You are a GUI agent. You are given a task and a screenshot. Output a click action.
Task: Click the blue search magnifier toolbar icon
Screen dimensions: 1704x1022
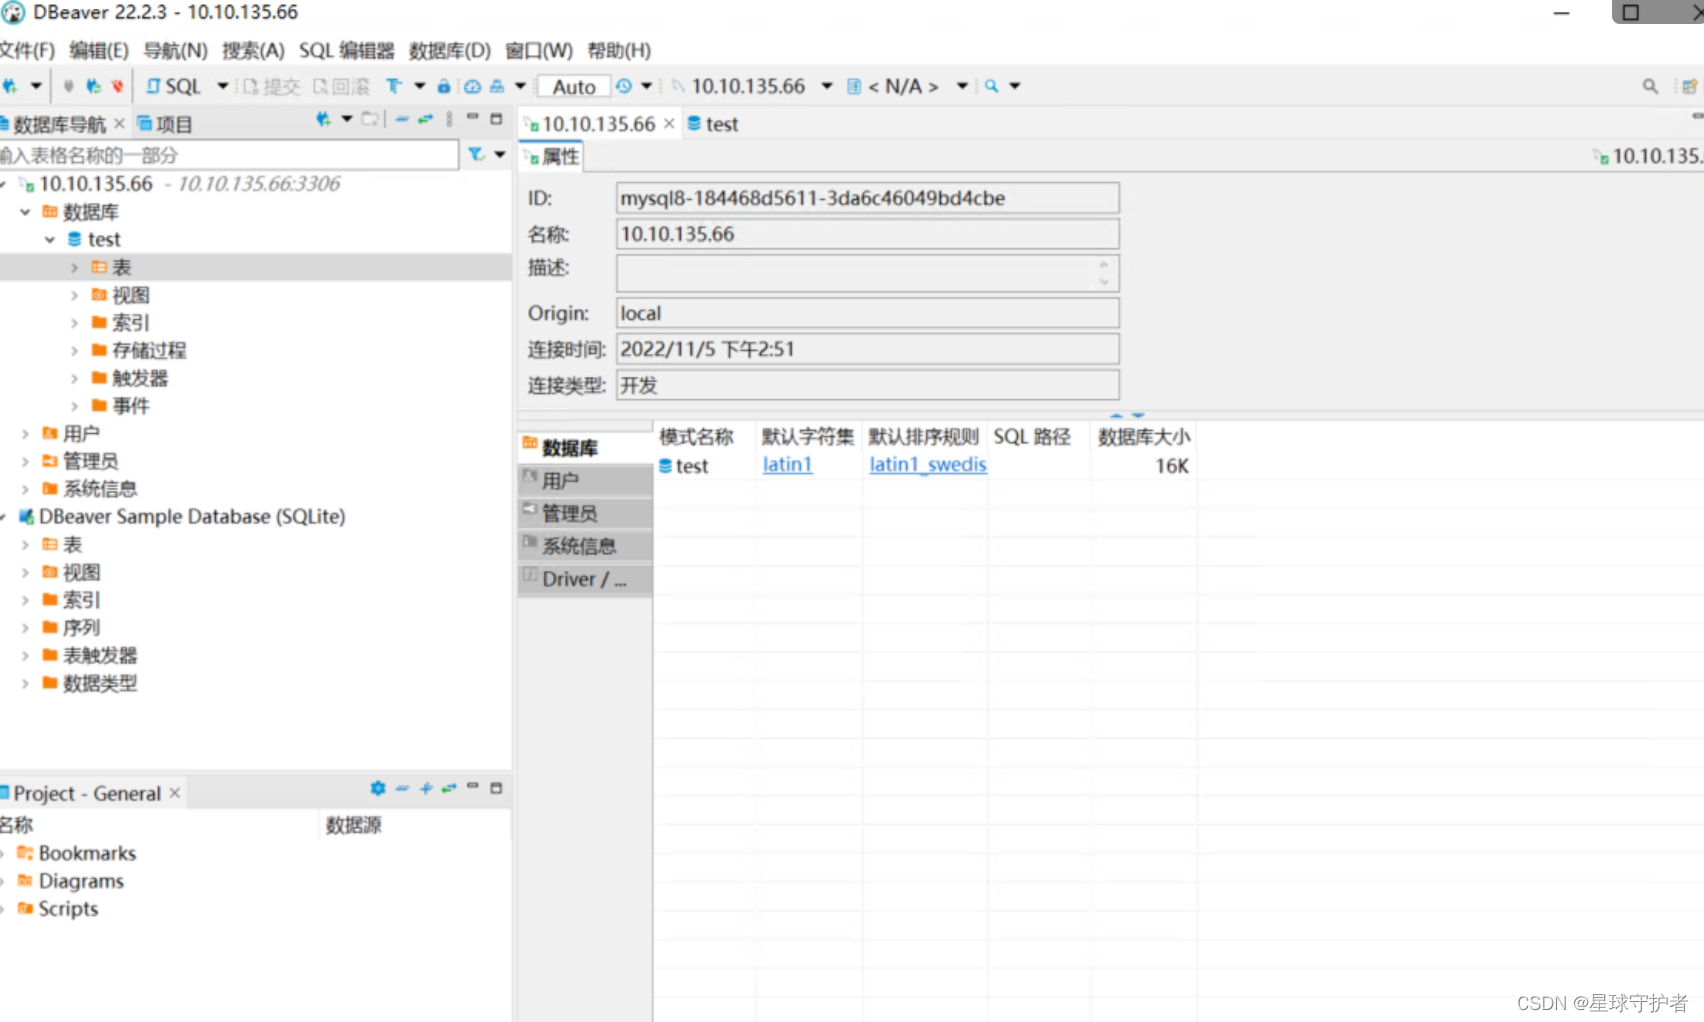(991, 86)
